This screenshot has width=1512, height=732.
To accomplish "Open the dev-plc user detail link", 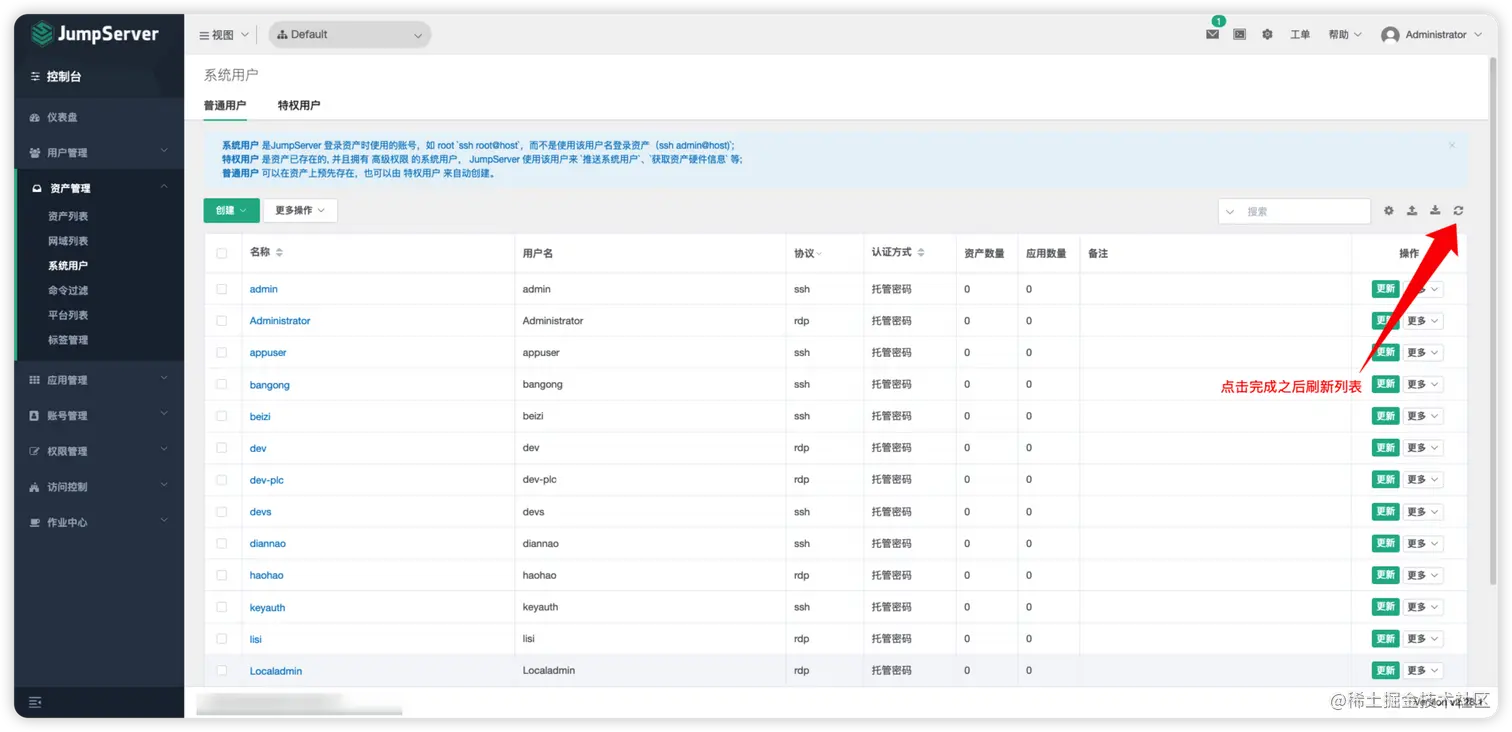I will click(266, 480).
